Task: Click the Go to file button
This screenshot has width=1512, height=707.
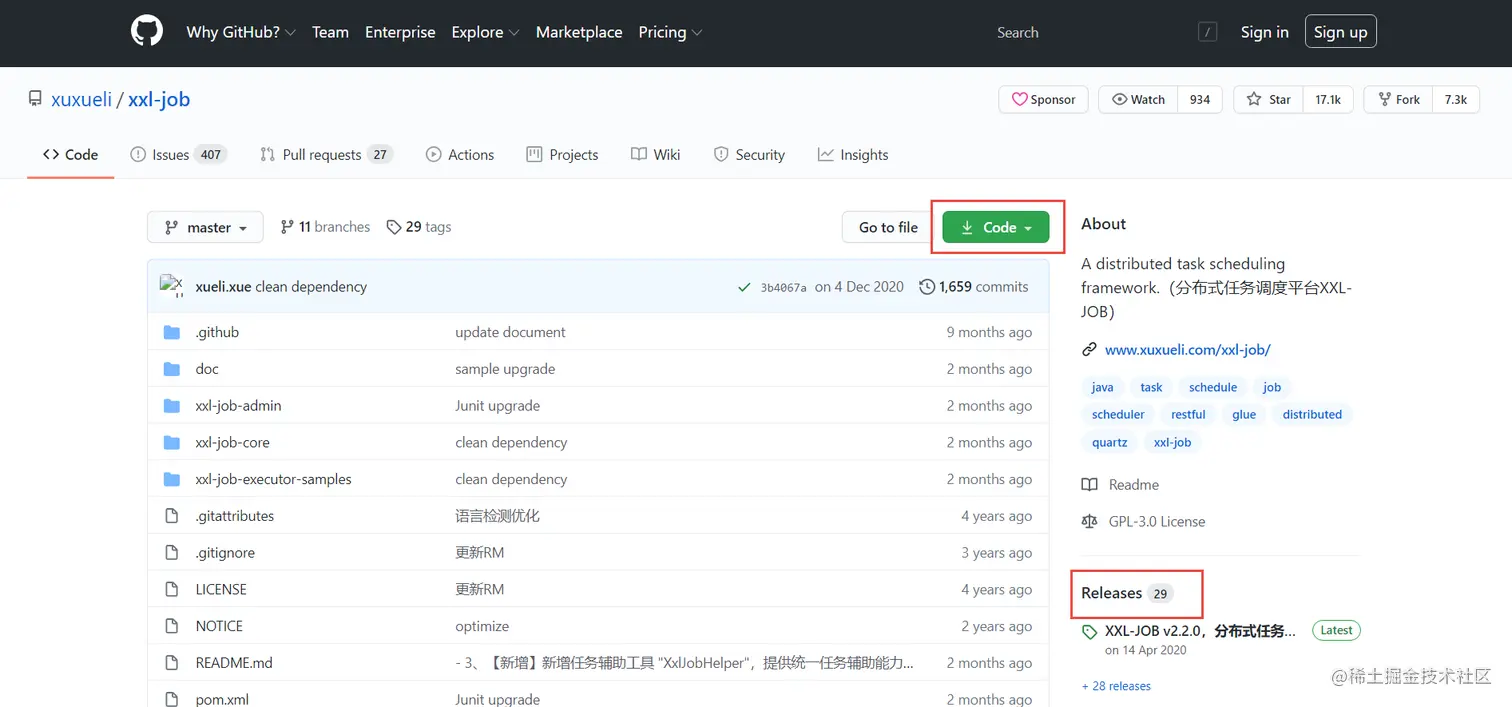Action: click(888, 227)
